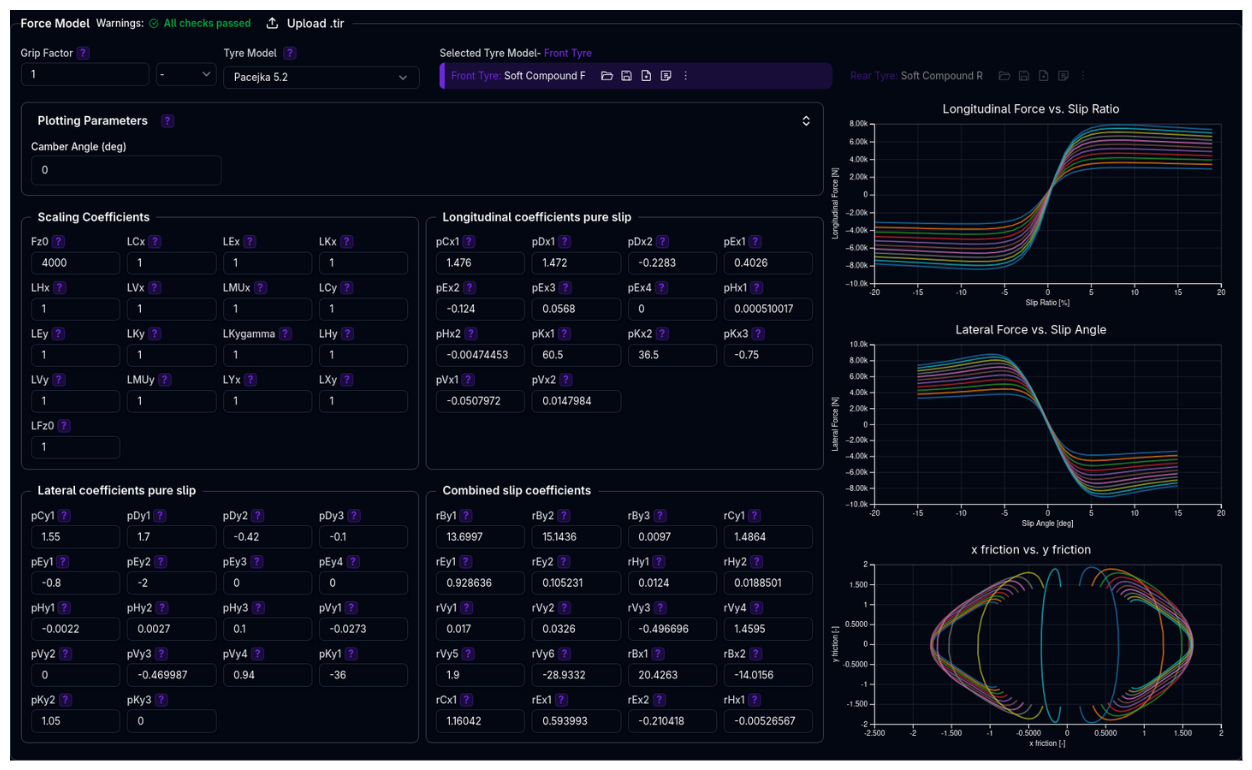
Task: Click help icon beside Tyre Model label
Action: (290, 53)
